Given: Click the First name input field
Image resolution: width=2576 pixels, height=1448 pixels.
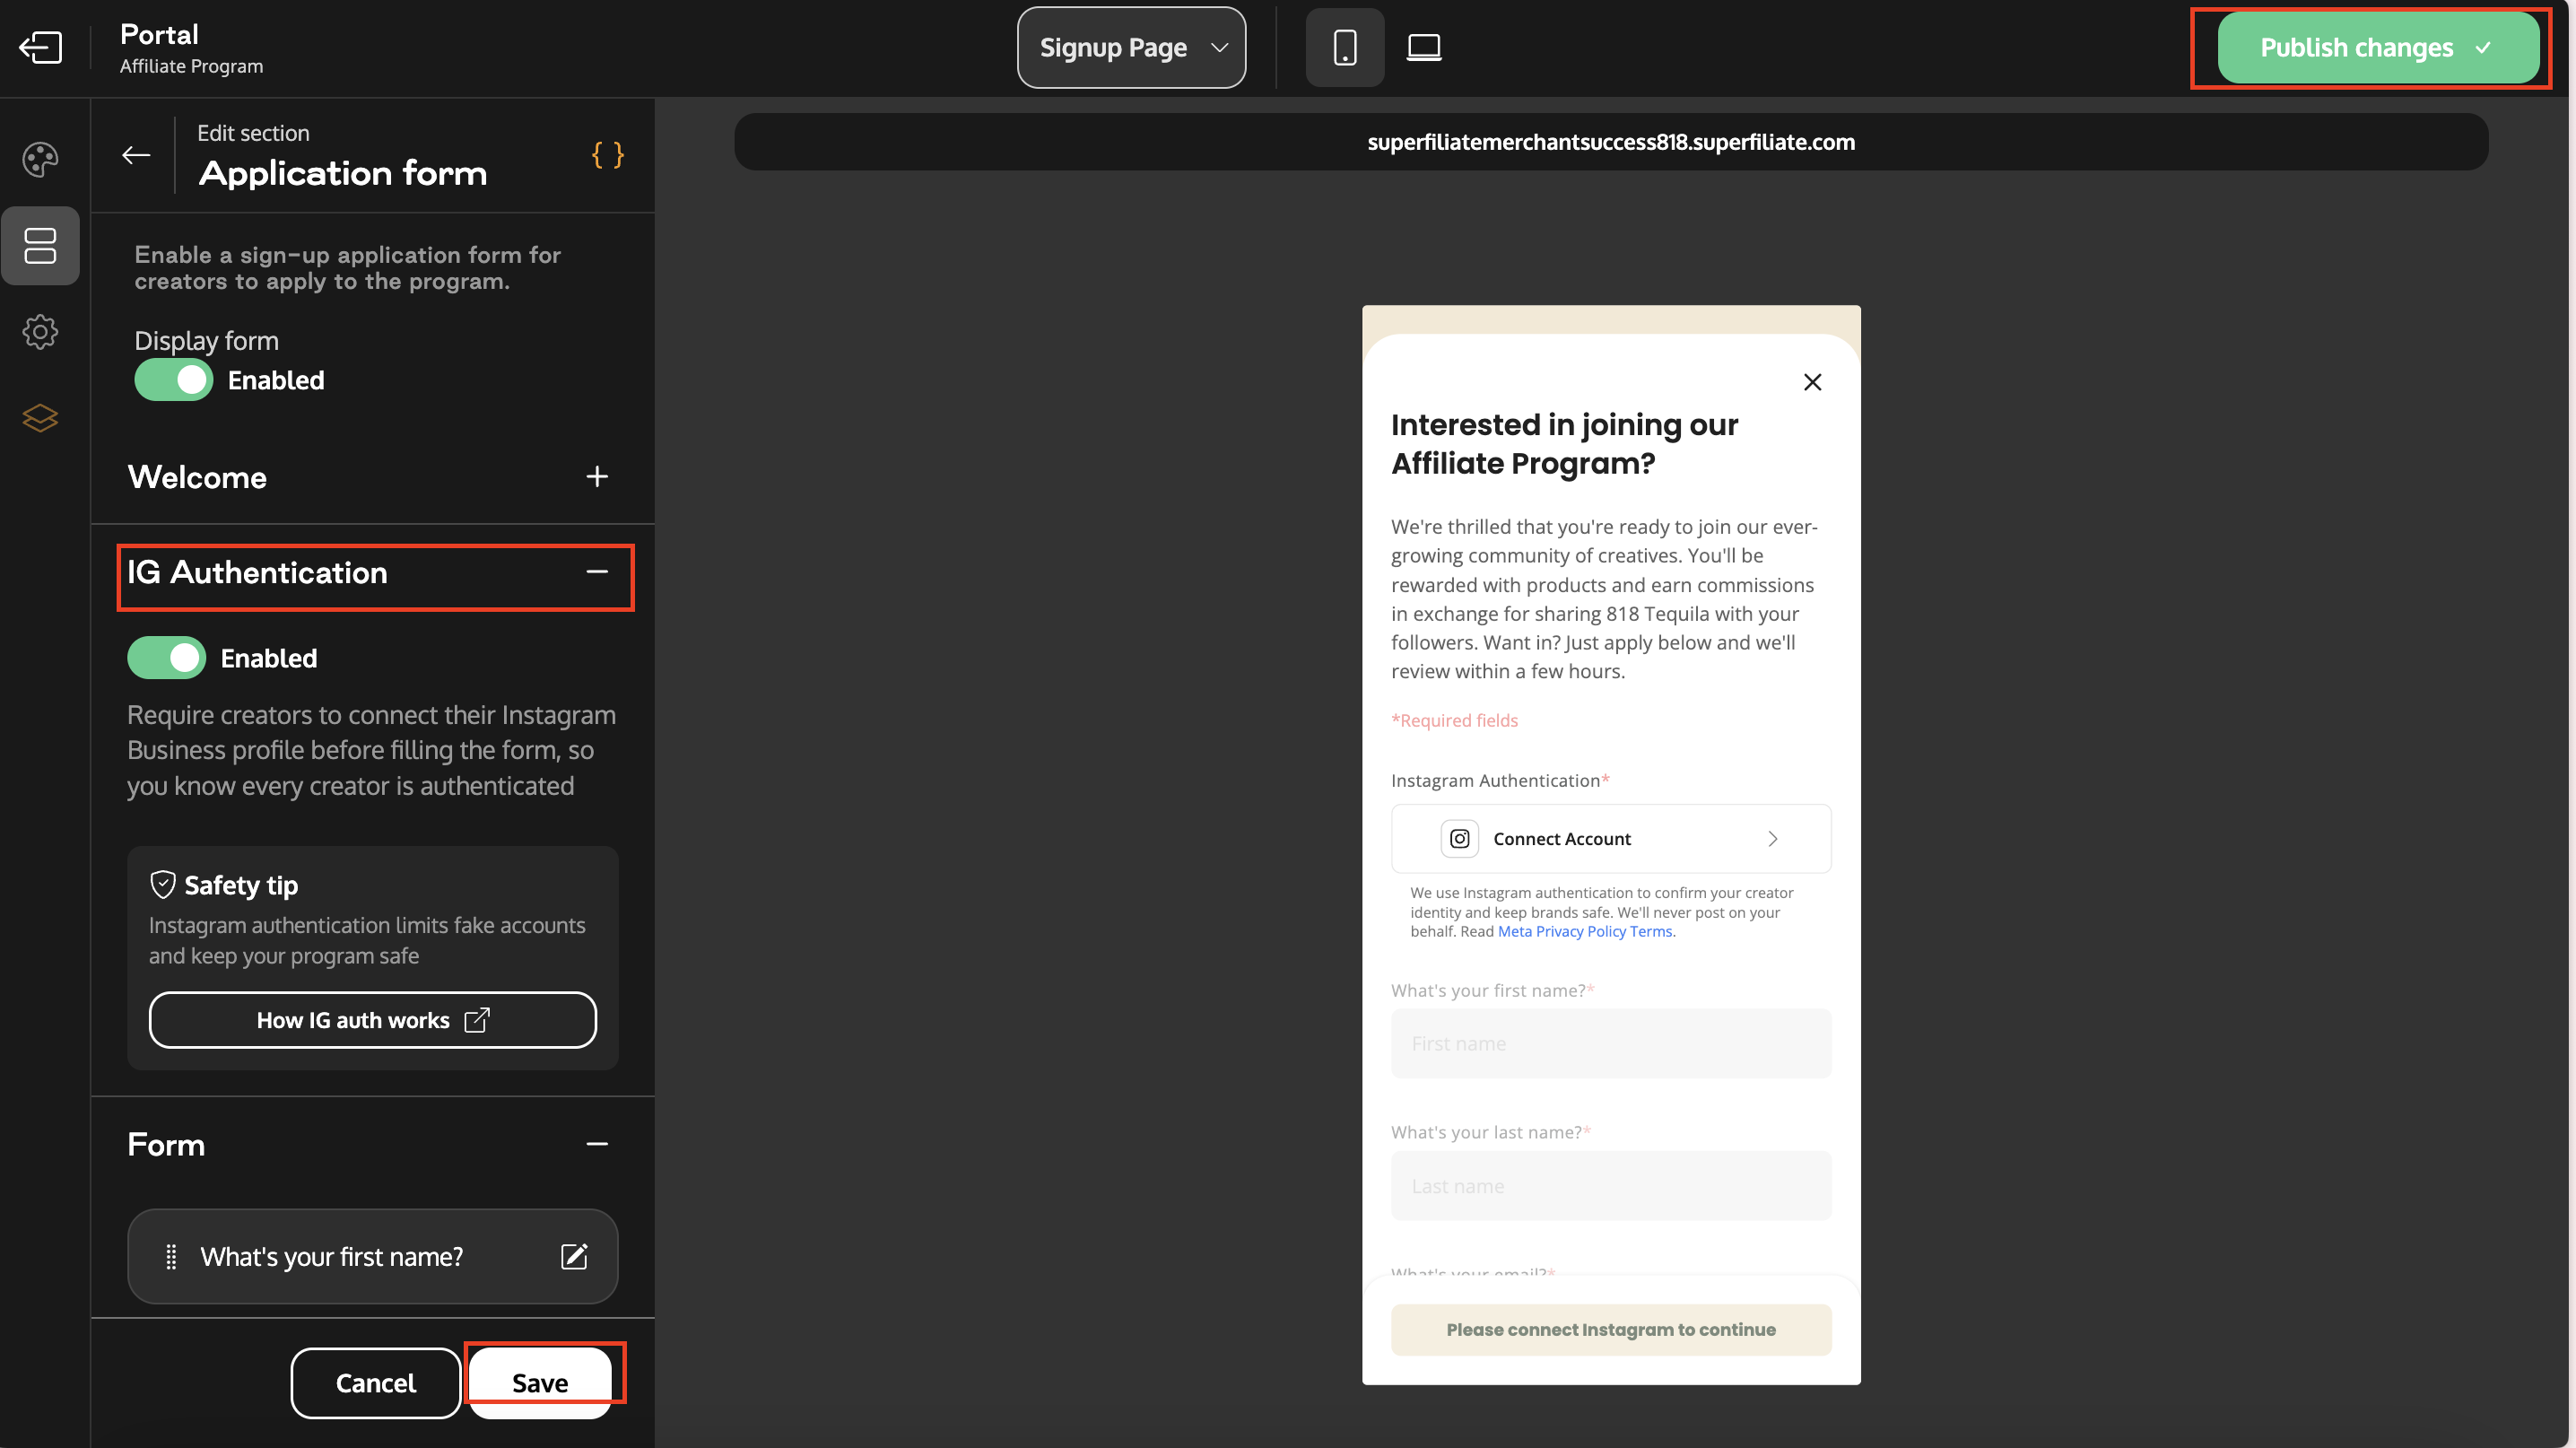Looking at the screenshot, I should [x=1611, y=1044].
